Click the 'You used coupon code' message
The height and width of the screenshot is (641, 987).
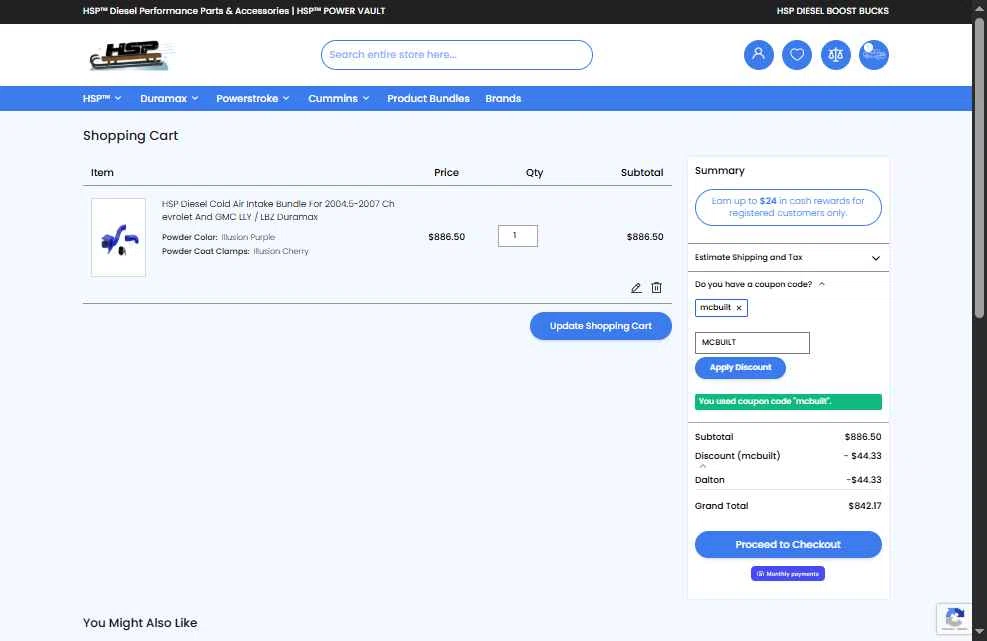(x=788, y=401)
